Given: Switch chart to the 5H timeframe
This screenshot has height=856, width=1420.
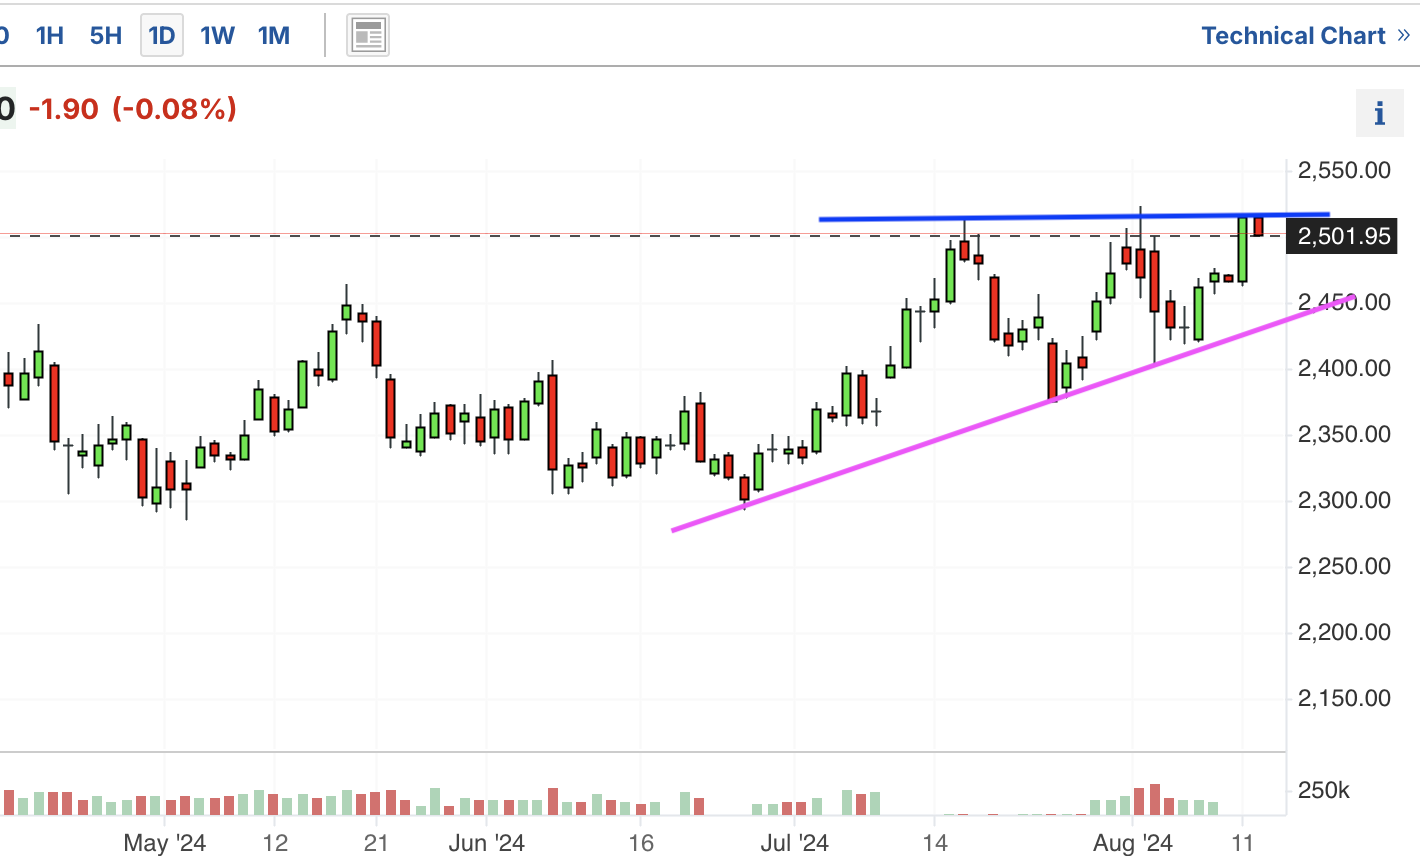Looking at the screenshot, I should pyautogui.click(x=106, y=36).
